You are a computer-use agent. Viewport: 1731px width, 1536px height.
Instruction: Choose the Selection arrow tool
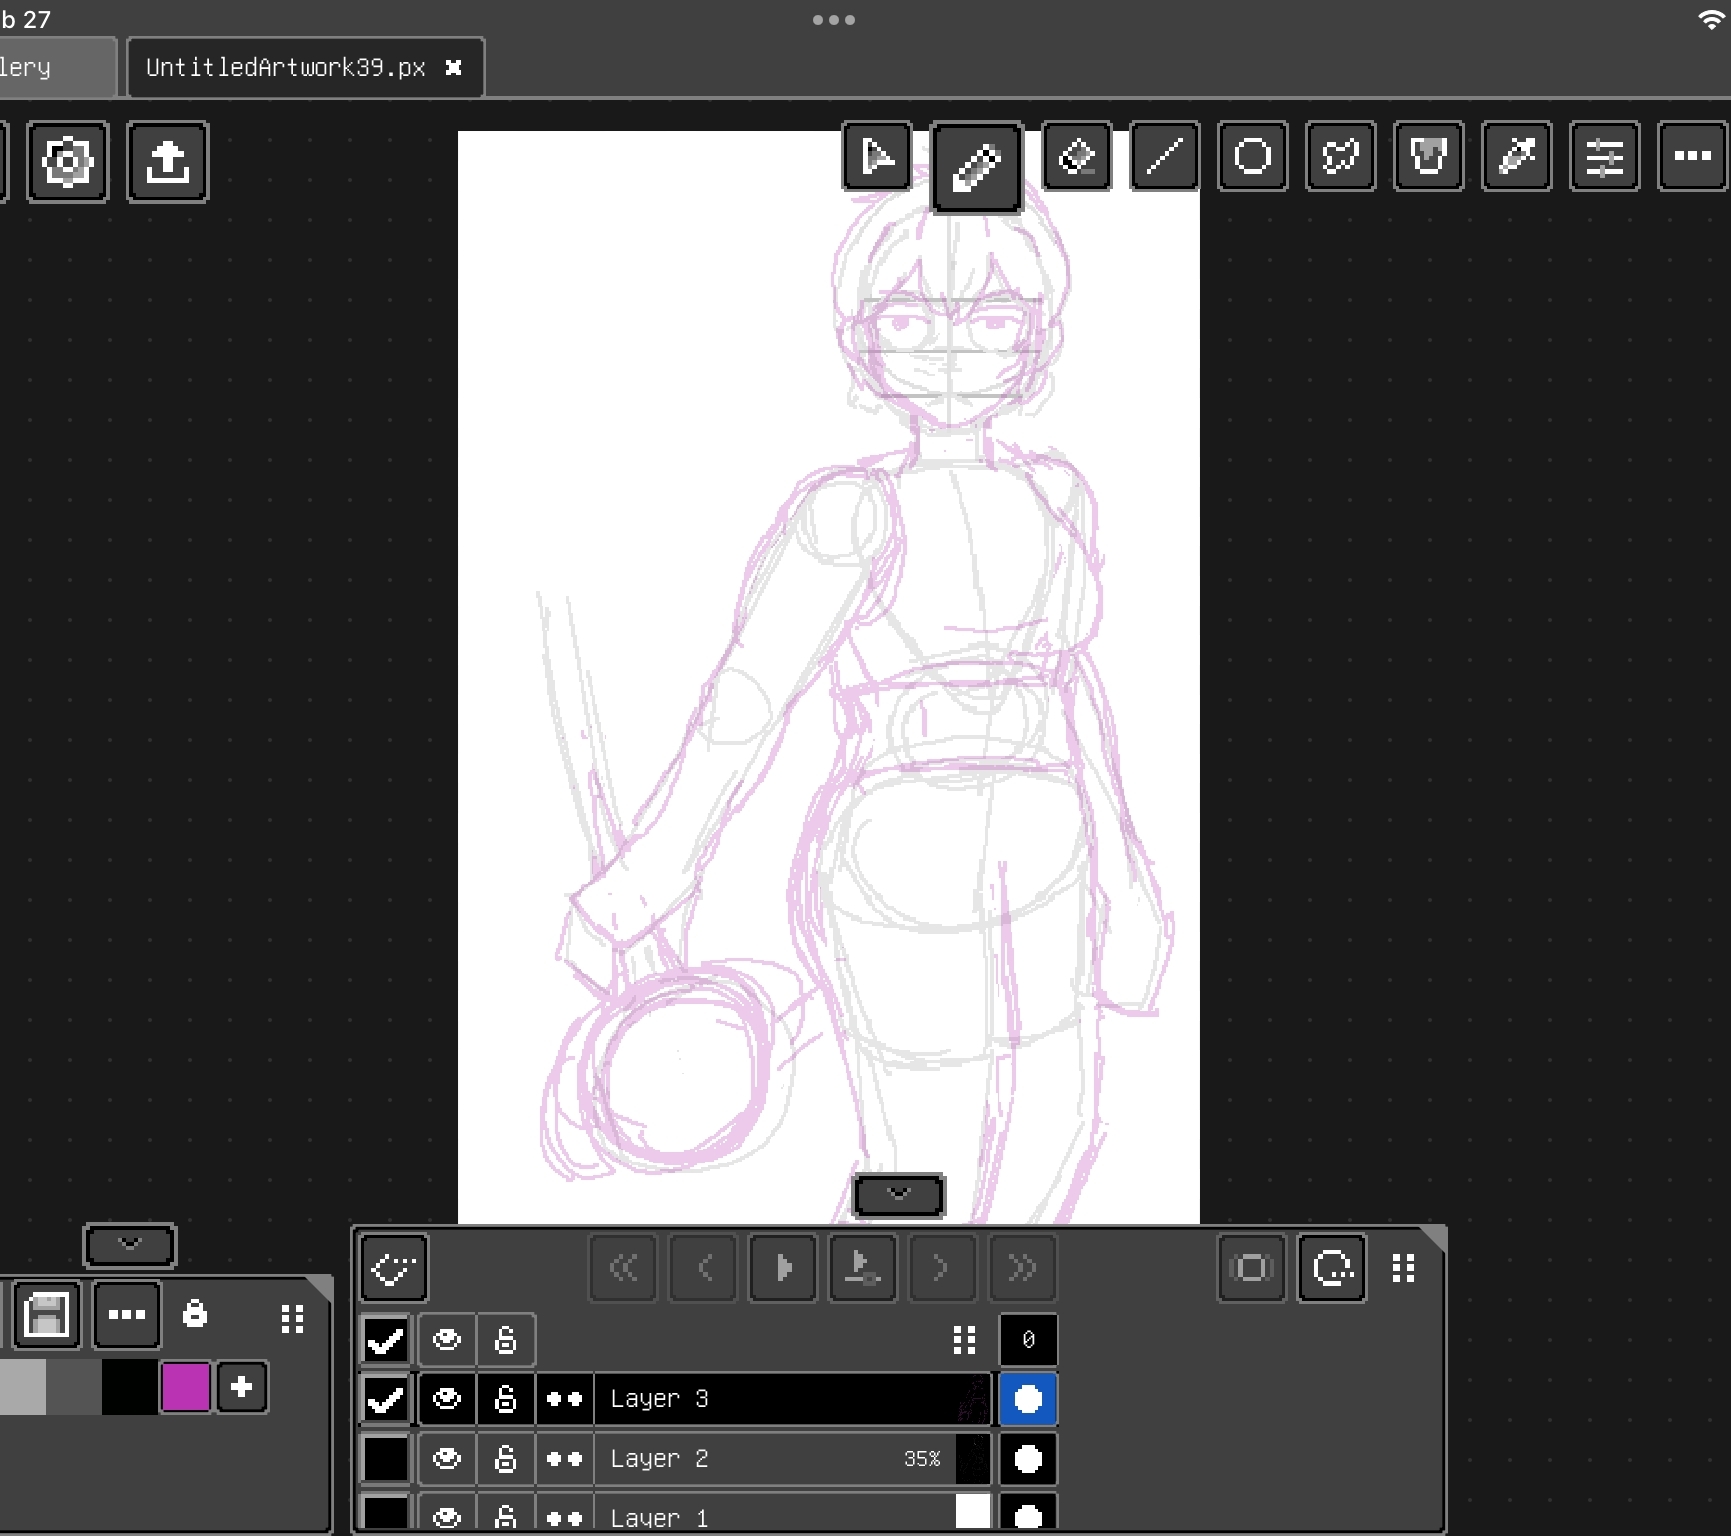click(x=877, y=156)
